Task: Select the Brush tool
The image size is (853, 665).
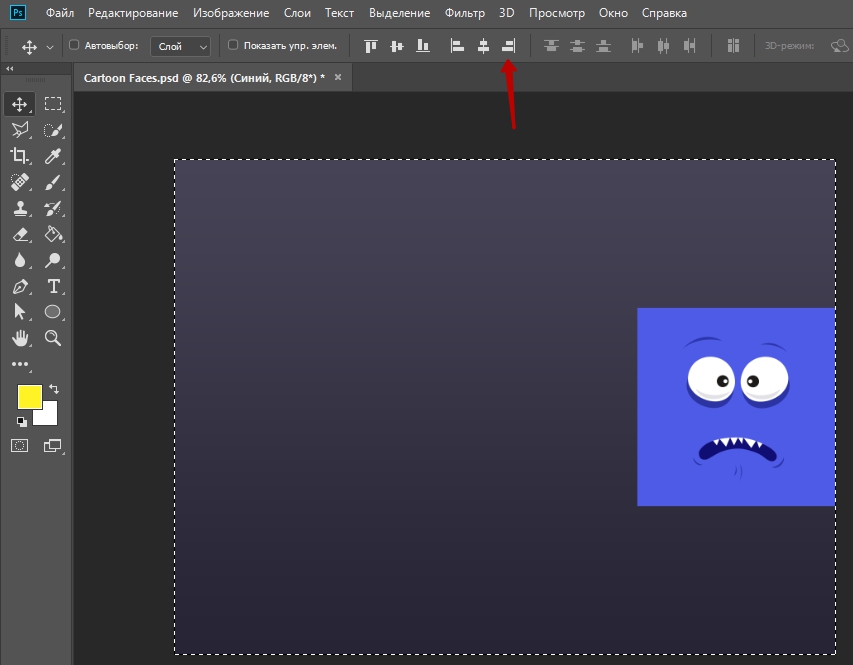Action: point(54,182)
